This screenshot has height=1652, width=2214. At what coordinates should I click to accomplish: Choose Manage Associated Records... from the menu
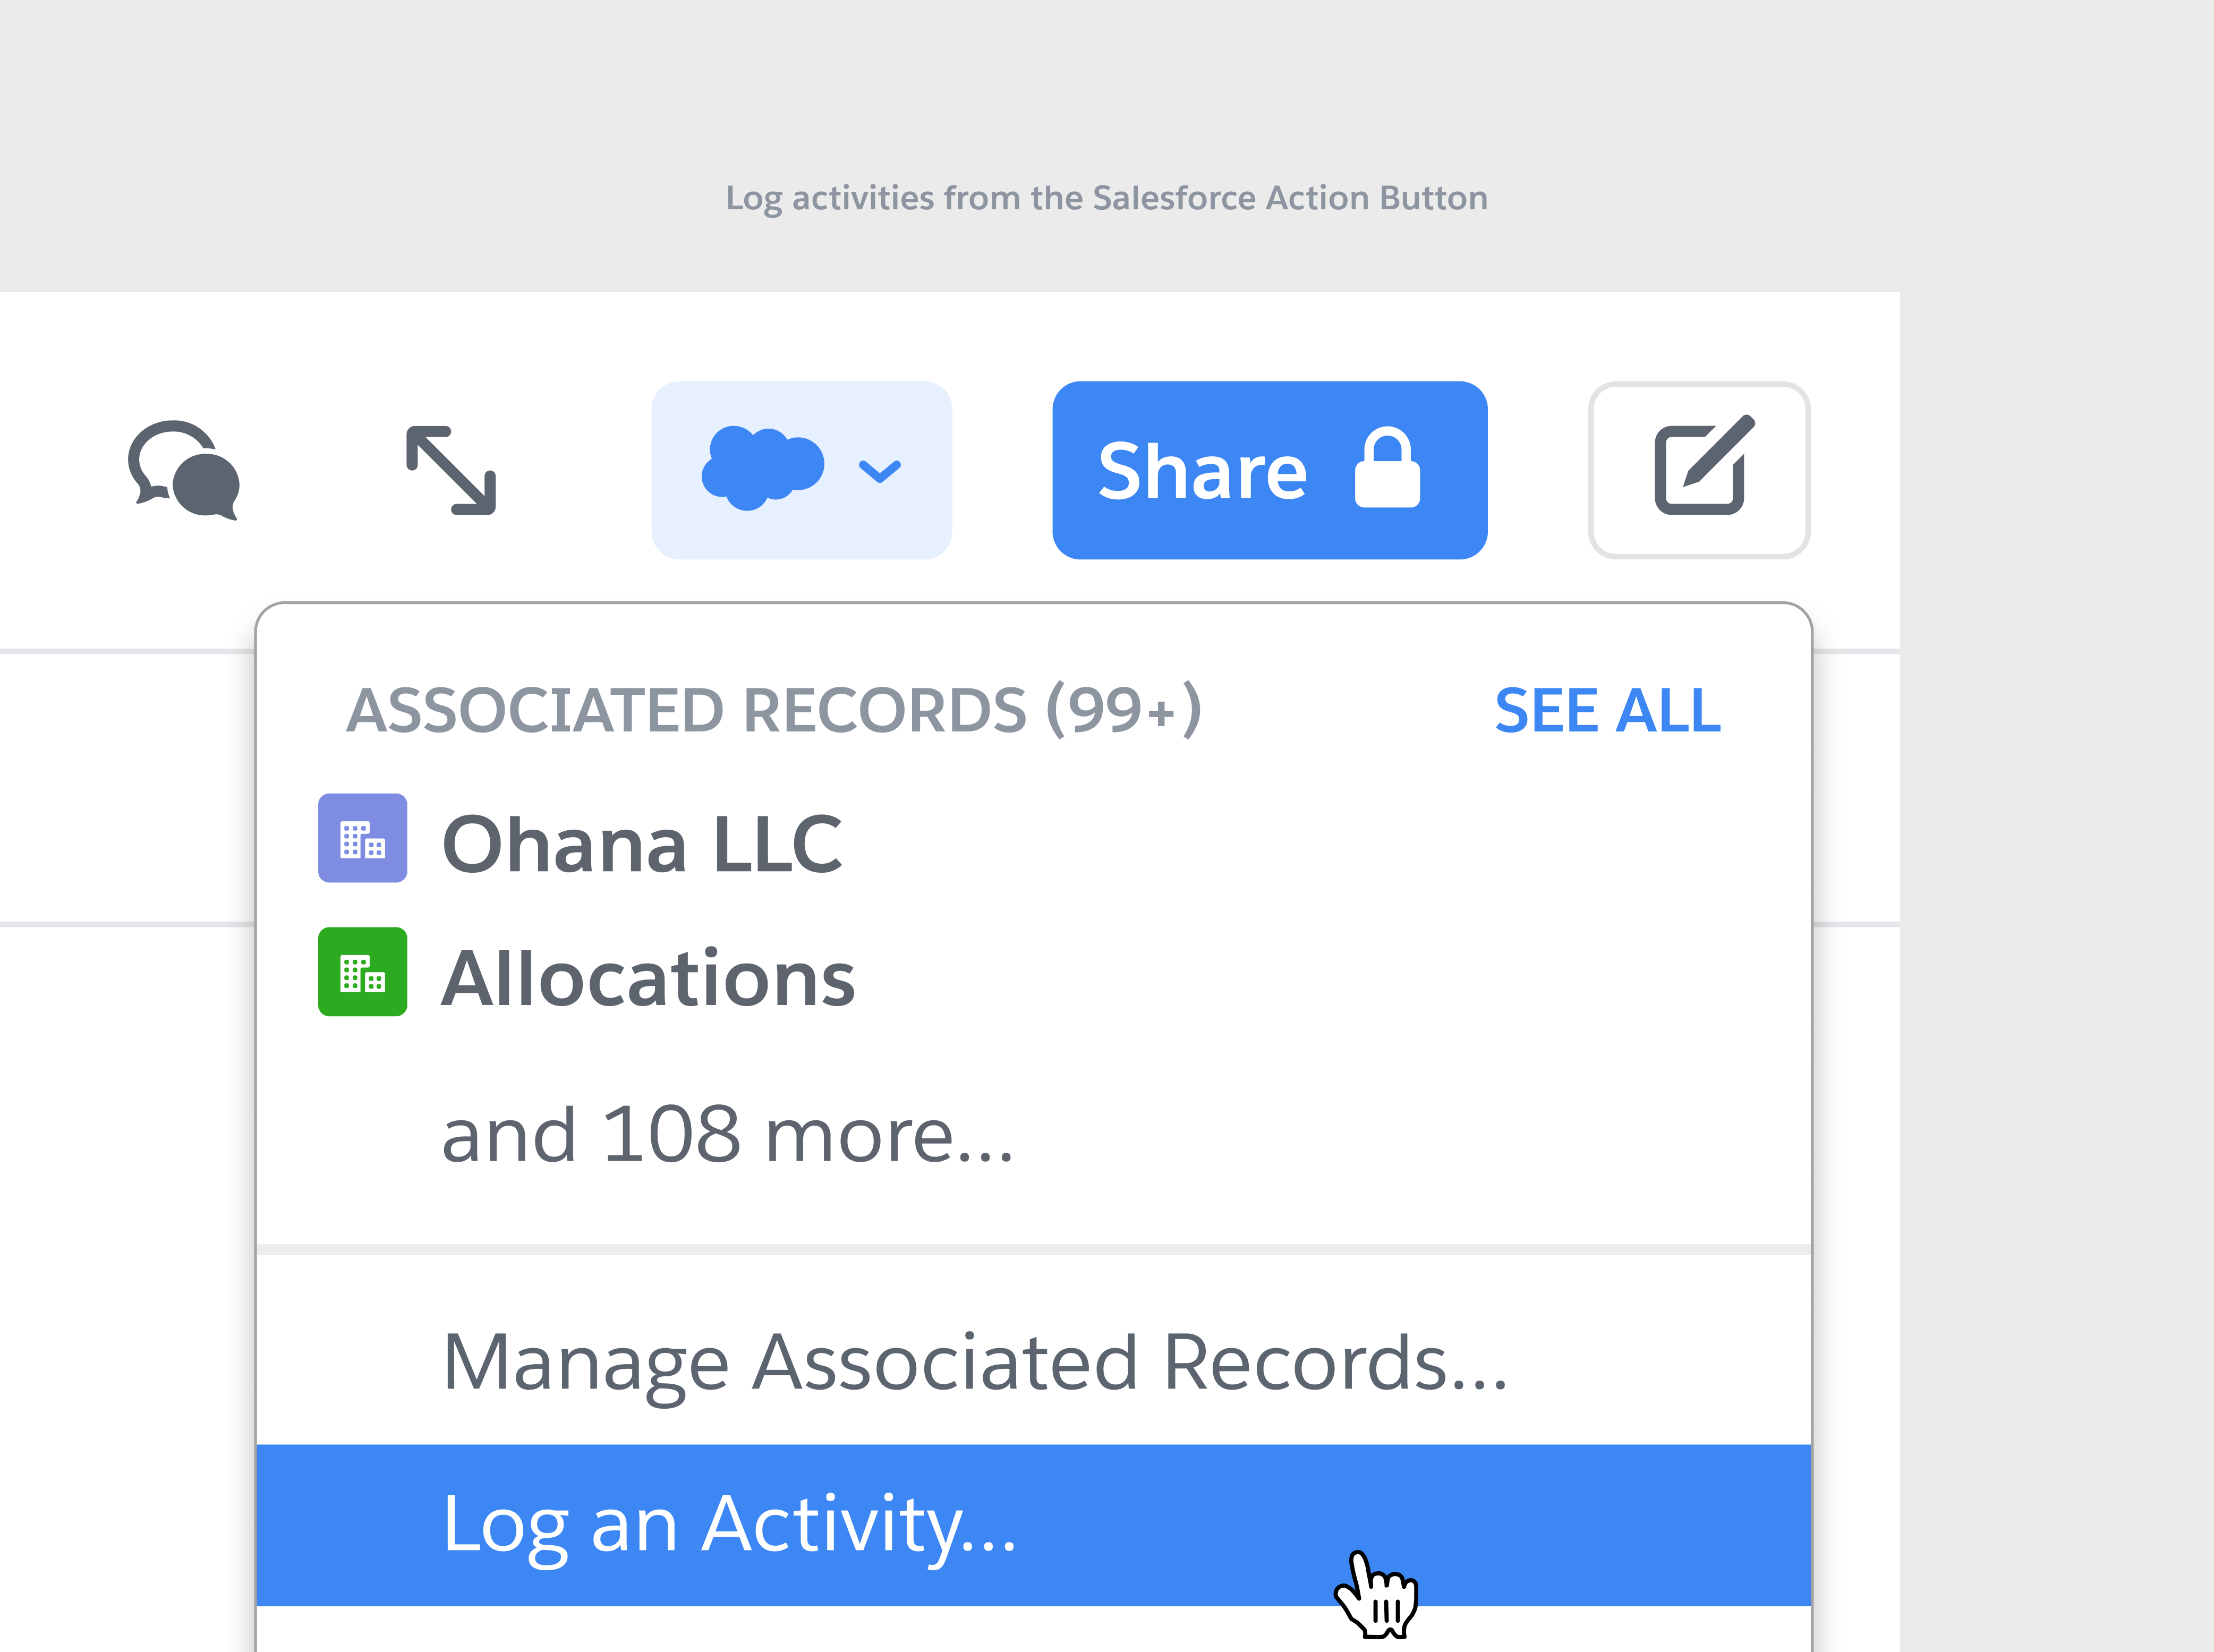(974, 1362)
